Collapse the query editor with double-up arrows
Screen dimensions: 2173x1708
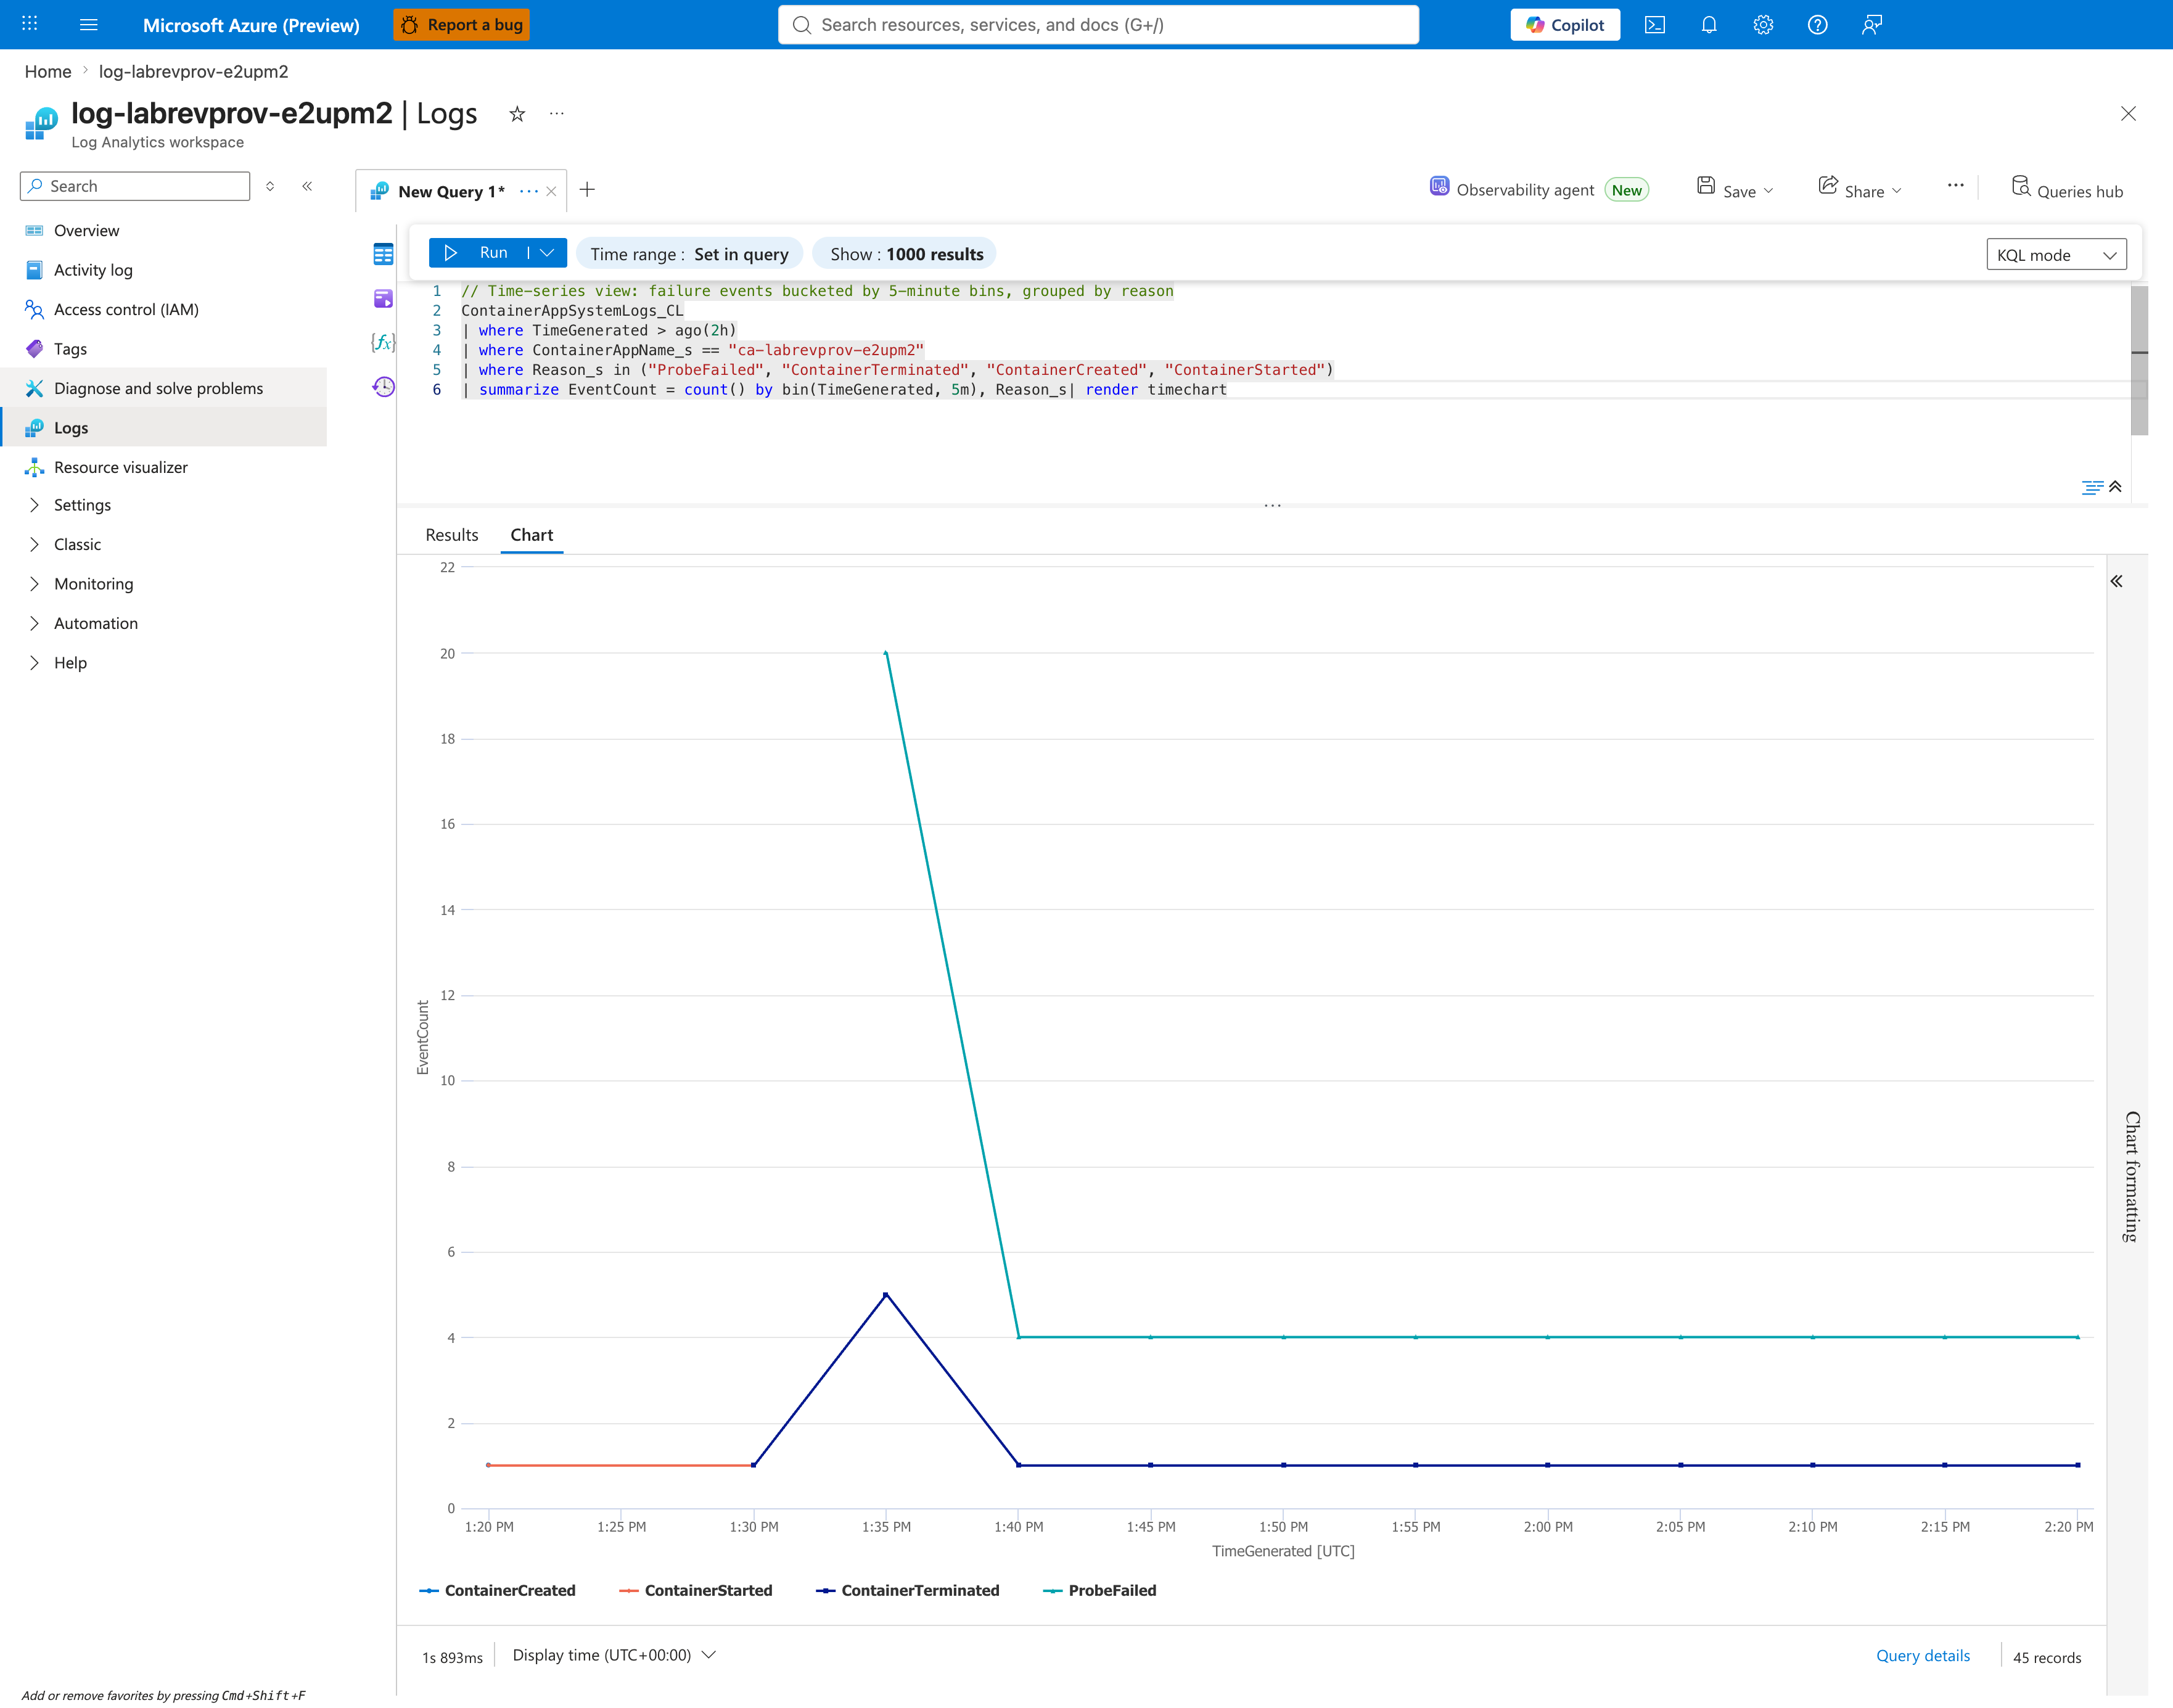2115,487
